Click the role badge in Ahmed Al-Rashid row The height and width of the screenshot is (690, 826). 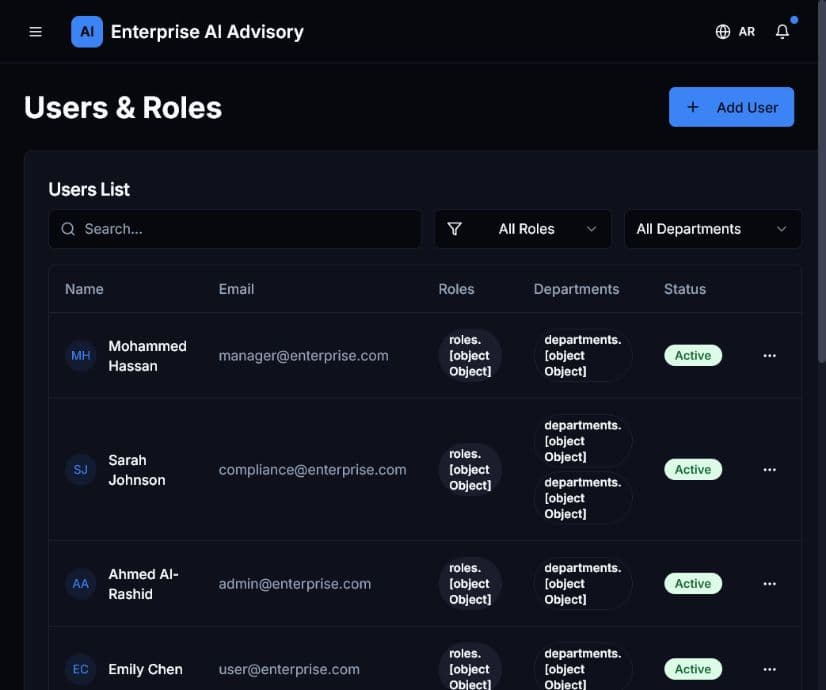click(x=470, y=584)
